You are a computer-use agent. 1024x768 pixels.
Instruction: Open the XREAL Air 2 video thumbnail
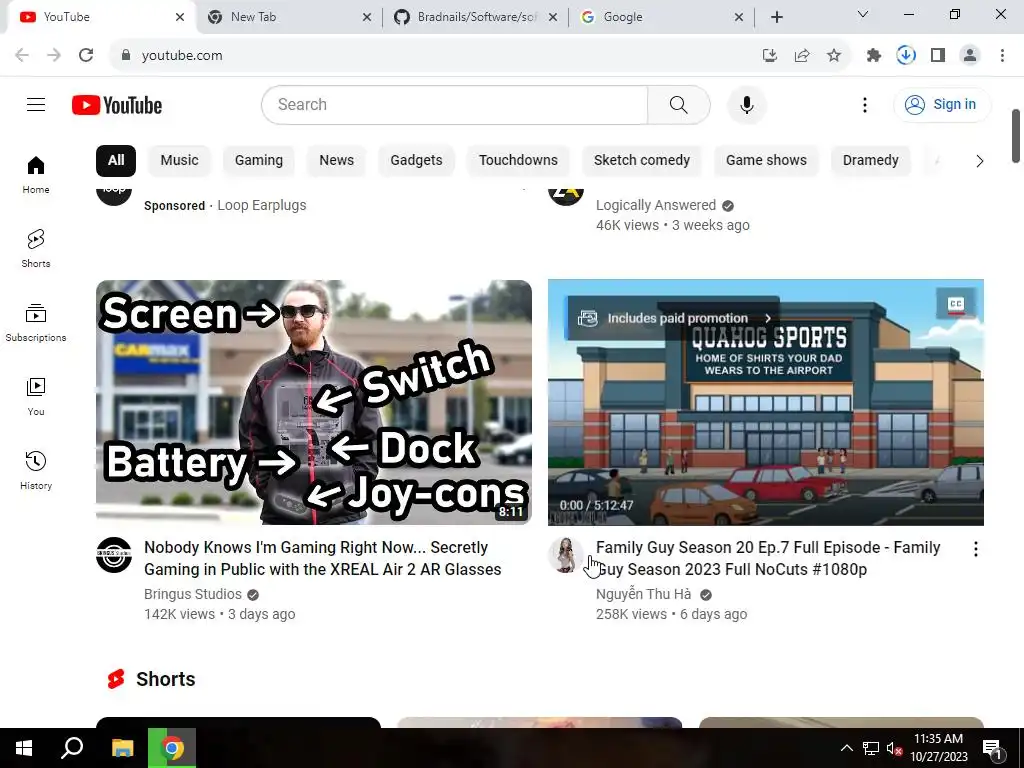tap(313, 402)
